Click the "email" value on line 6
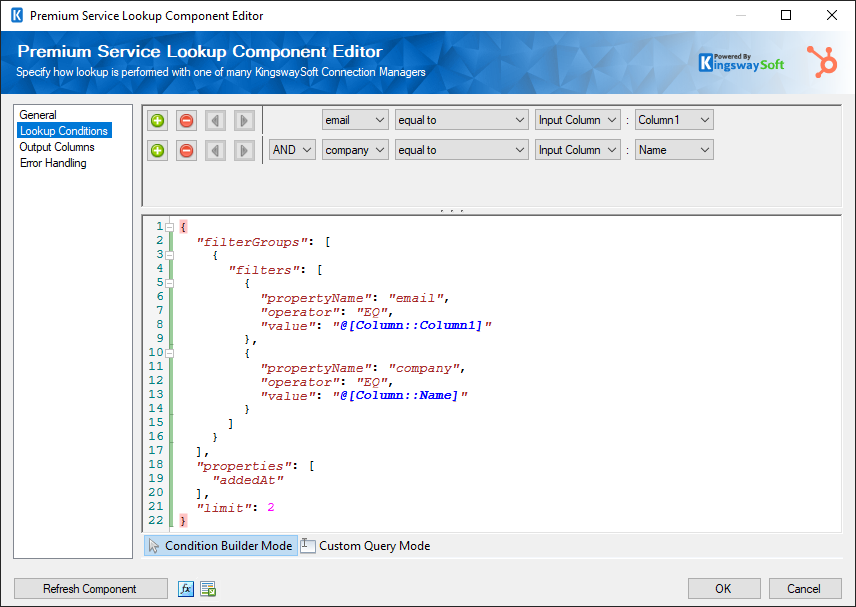This screenshot has width=856, height=607. coord(415,298)
